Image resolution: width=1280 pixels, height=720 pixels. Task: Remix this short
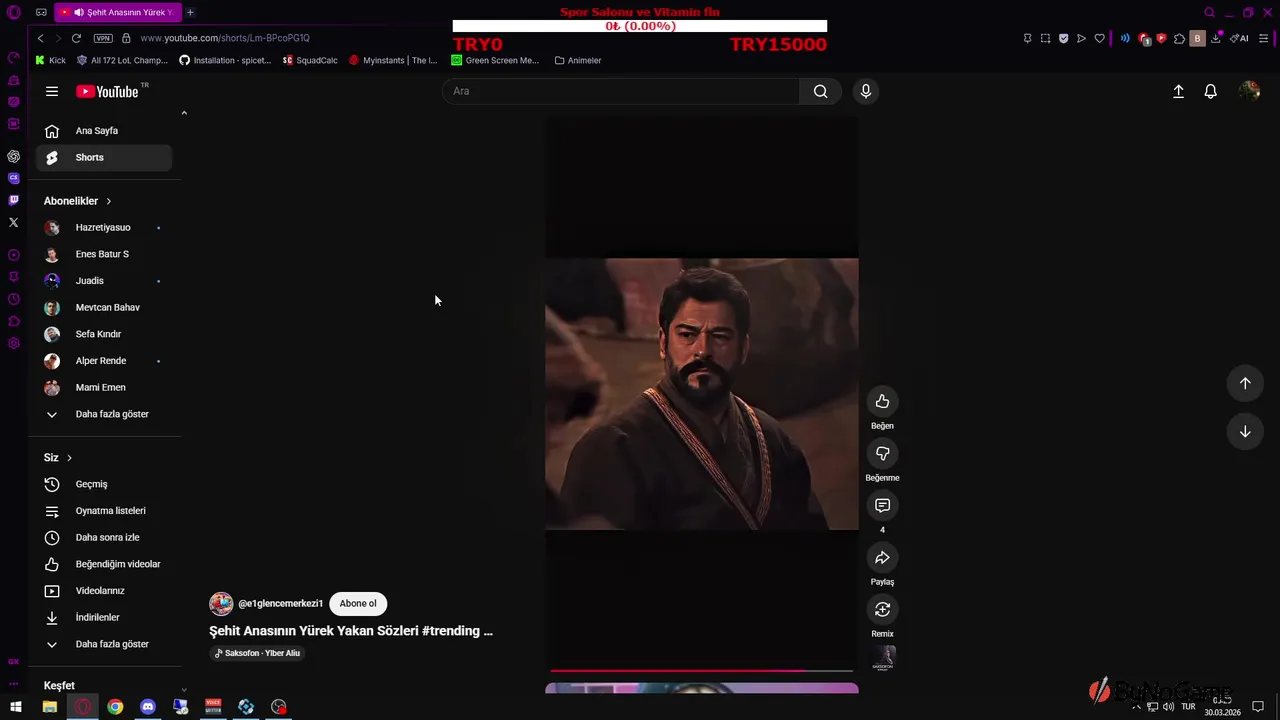pyautogui.click(x=882, y=610)
